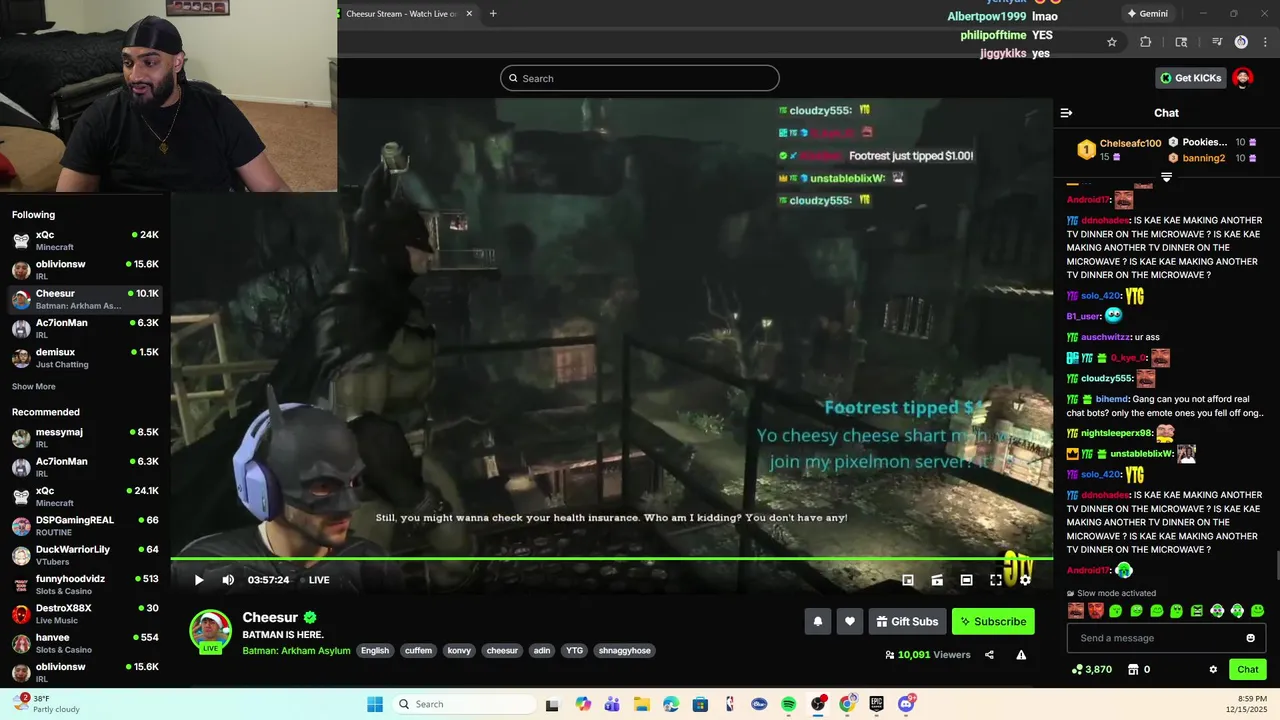Follow Cheesur with the heart button
The image size is (1280, 720).
tap(850, 621)
